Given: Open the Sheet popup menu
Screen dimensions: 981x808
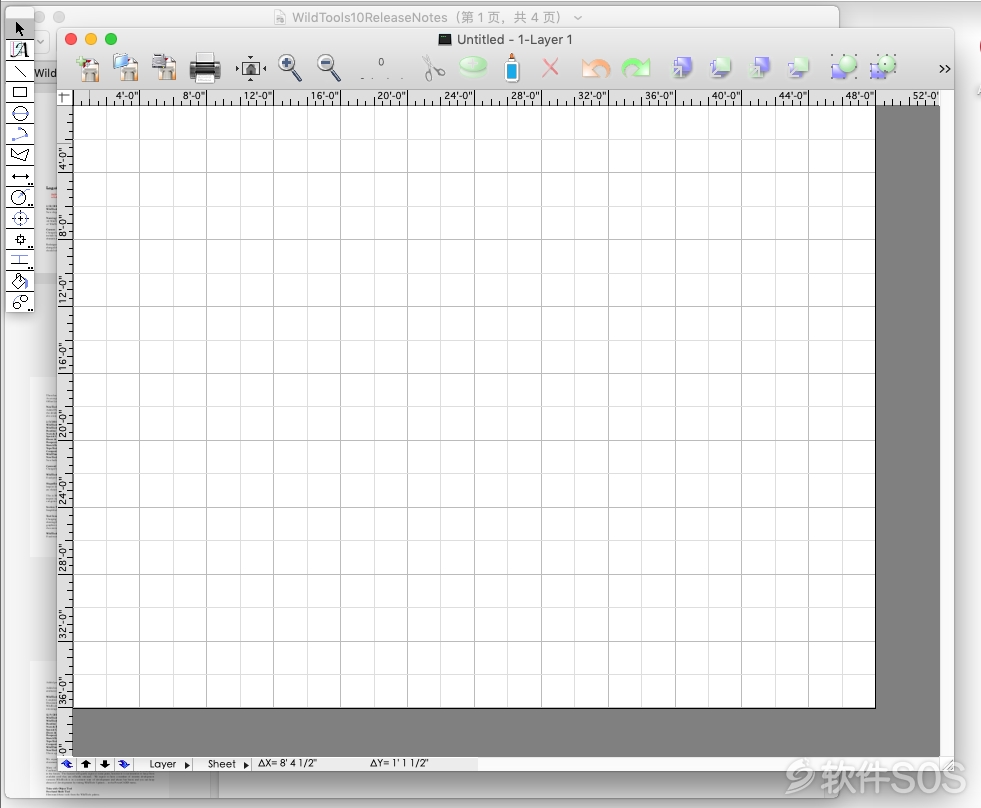Looking at the screenshot, I should tap(228, 764).
